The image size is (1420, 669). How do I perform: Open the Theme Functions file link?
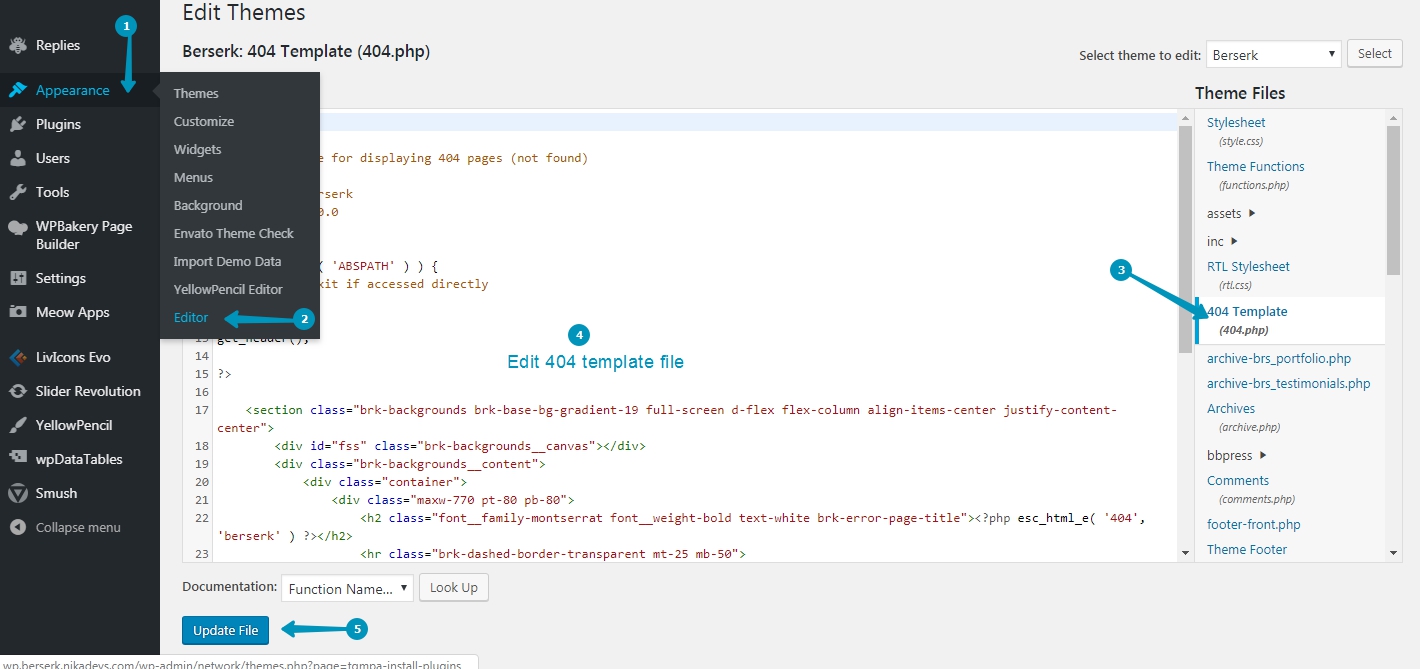pos(1255,167)
